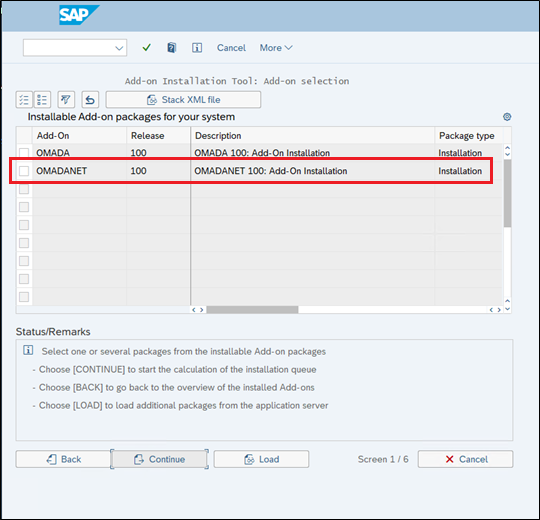Click the table scroll-down arrow

click(x=507, y=309)
